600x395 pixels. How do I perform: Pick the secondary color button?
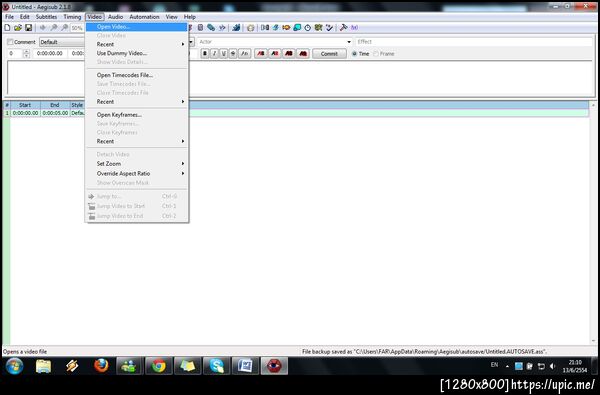point(275,54)
